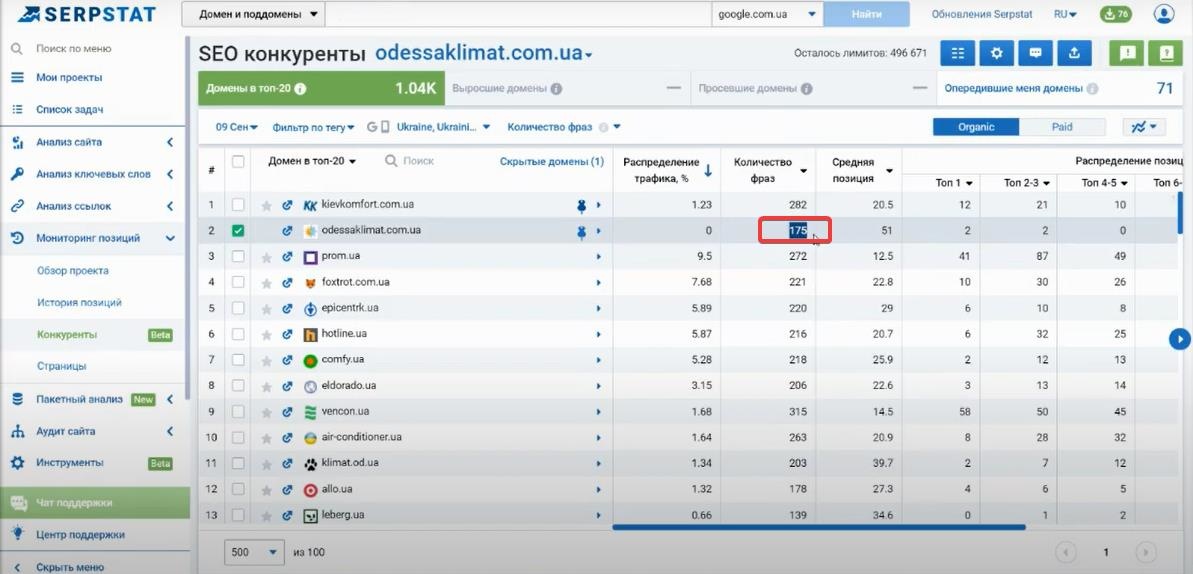The width and height of the screenshot is (1193, 574).
Task: Click the green exclamation feedback icon
Action: pos(1128,53)
